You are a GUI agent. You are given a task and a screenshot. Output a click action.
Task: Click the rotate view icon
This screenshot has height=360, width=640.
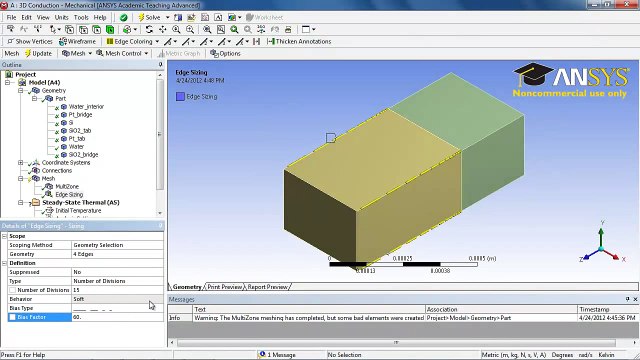(x=149, y=29)
